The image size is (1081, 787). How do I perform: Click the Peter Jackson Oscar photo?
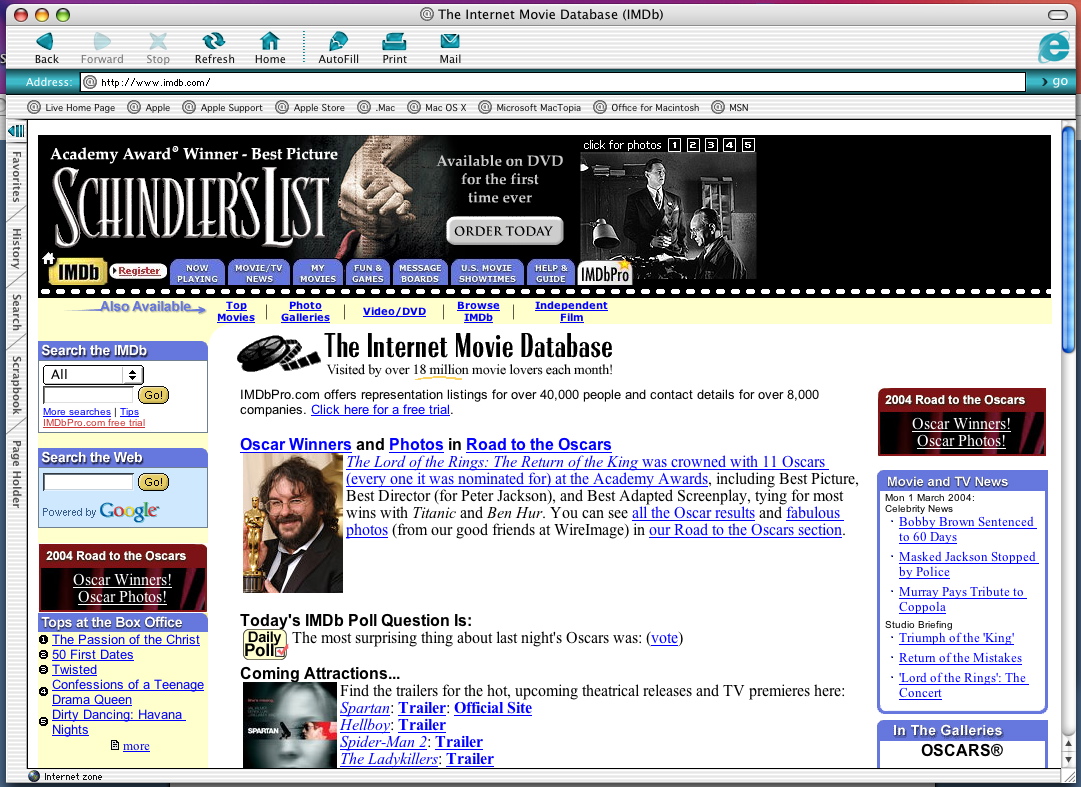(x=292, y=523)
